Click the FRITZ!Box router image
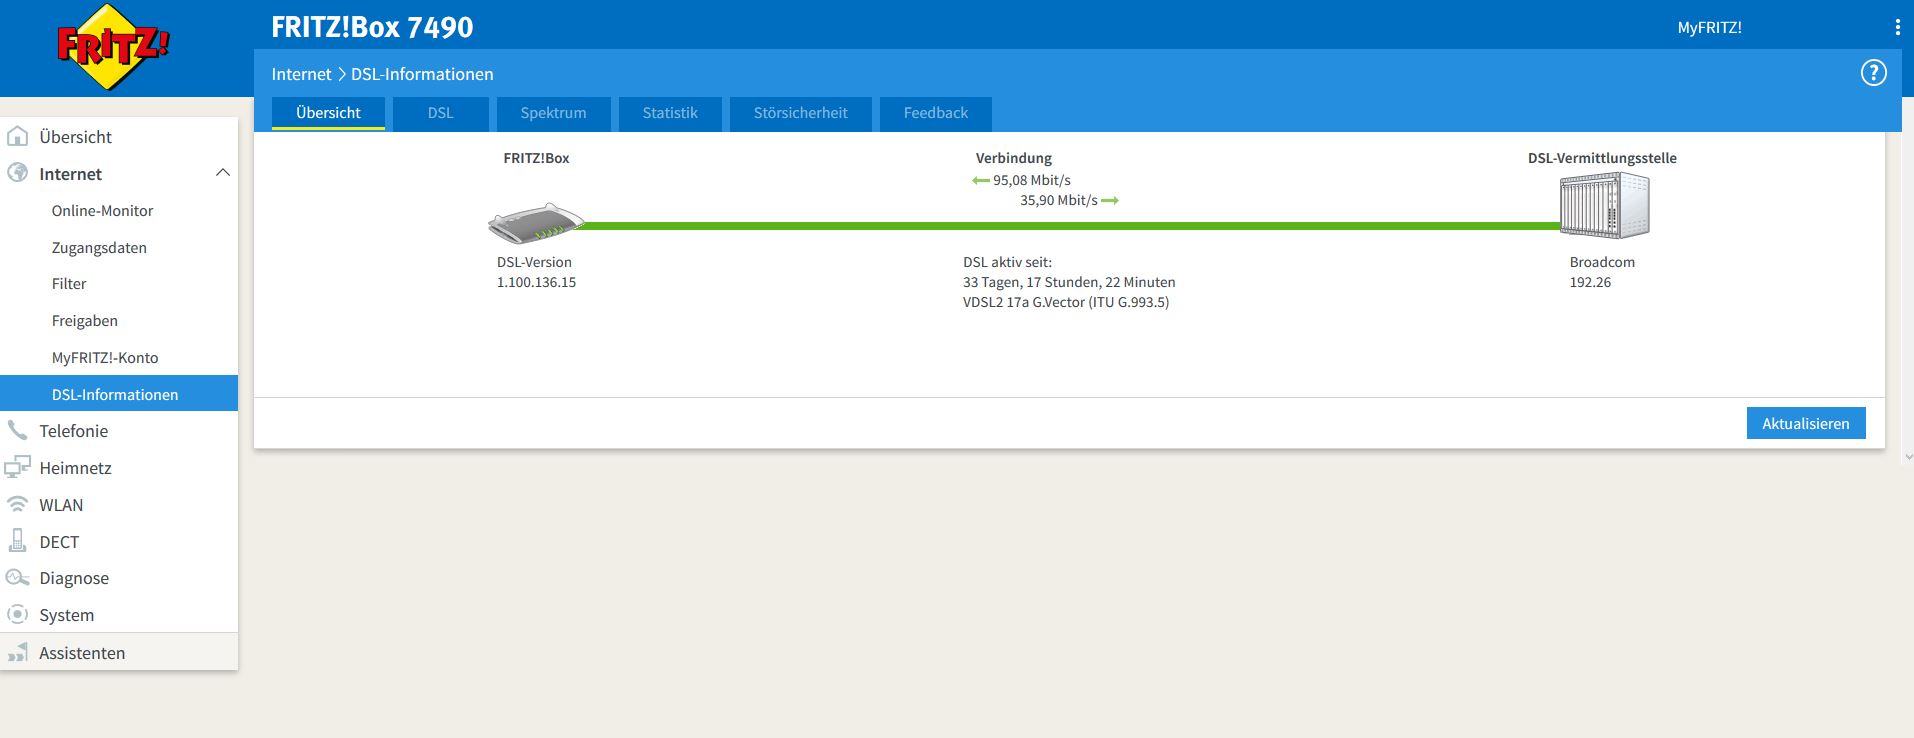Viewport: 1914px width, 738px height. pyautogui.click(x=536, y=223)
